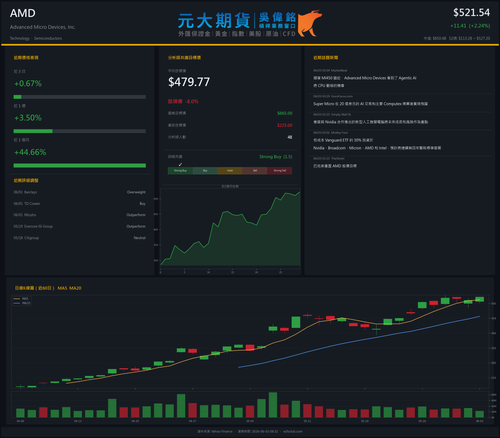Click the 04-27 date label on chart axis
The height and width of the screenshot is (438, 500).
(192, 421)
